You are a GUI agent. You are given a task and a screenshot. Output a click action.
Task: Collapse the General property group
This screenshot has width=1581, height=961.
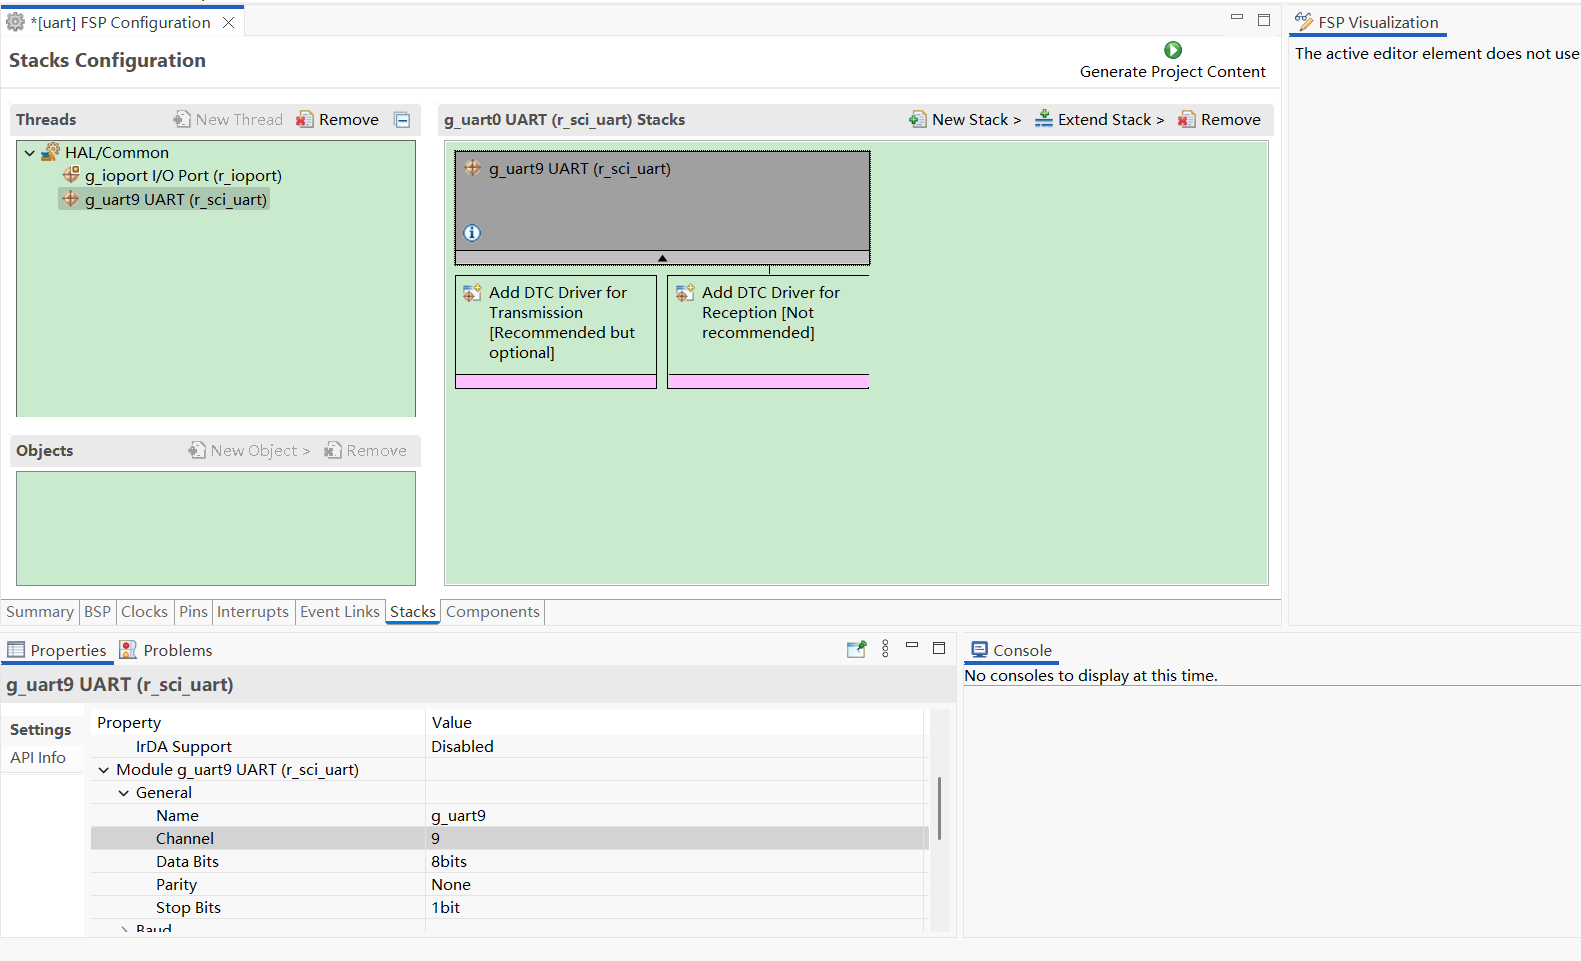pos(124,793)
